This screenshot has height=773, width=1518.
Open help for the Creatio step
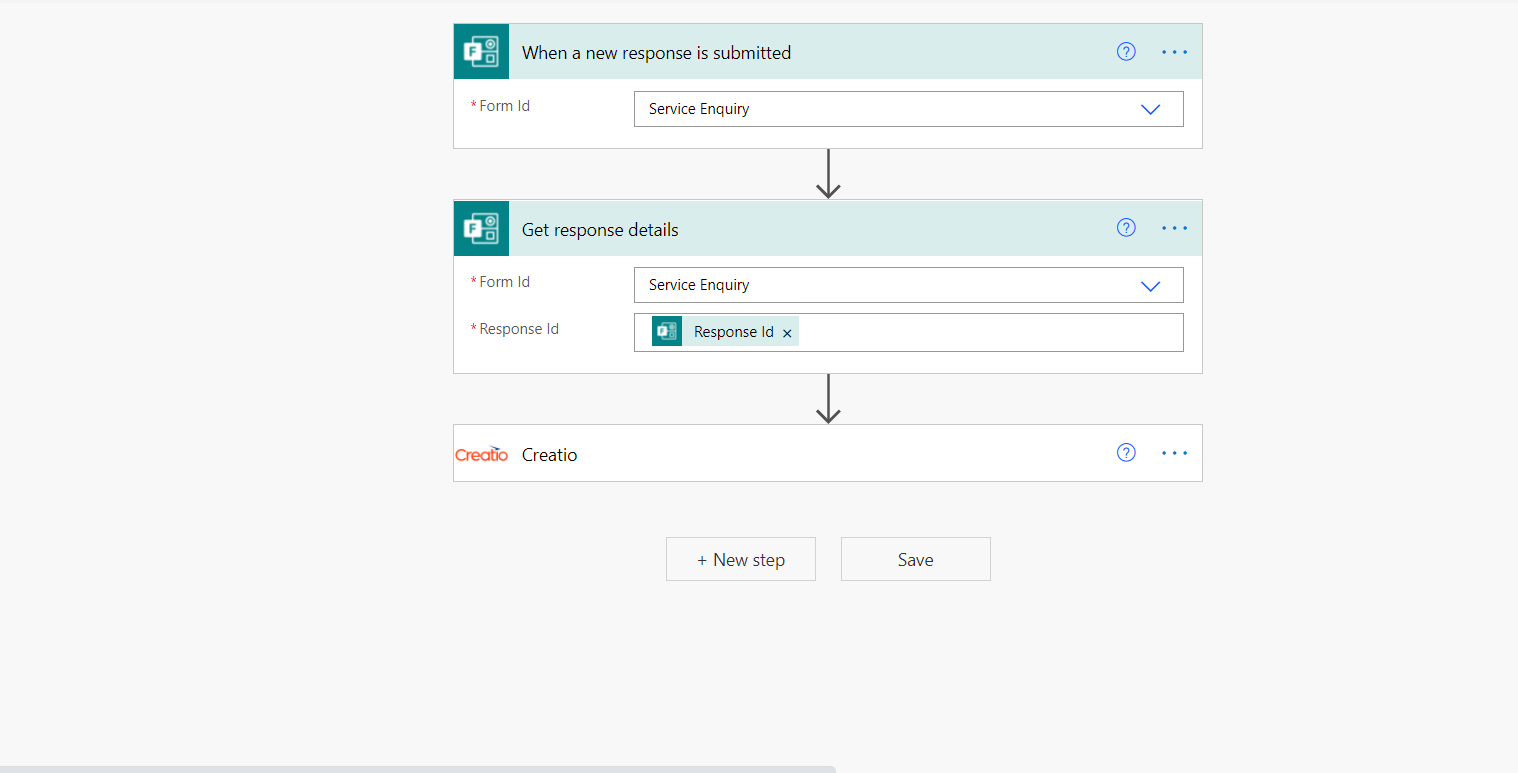(1126, 453)
